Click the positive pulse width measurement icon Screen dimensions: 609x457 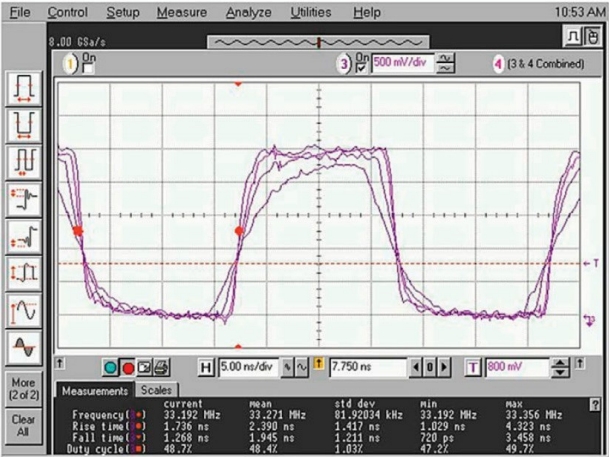coord(23,89)
